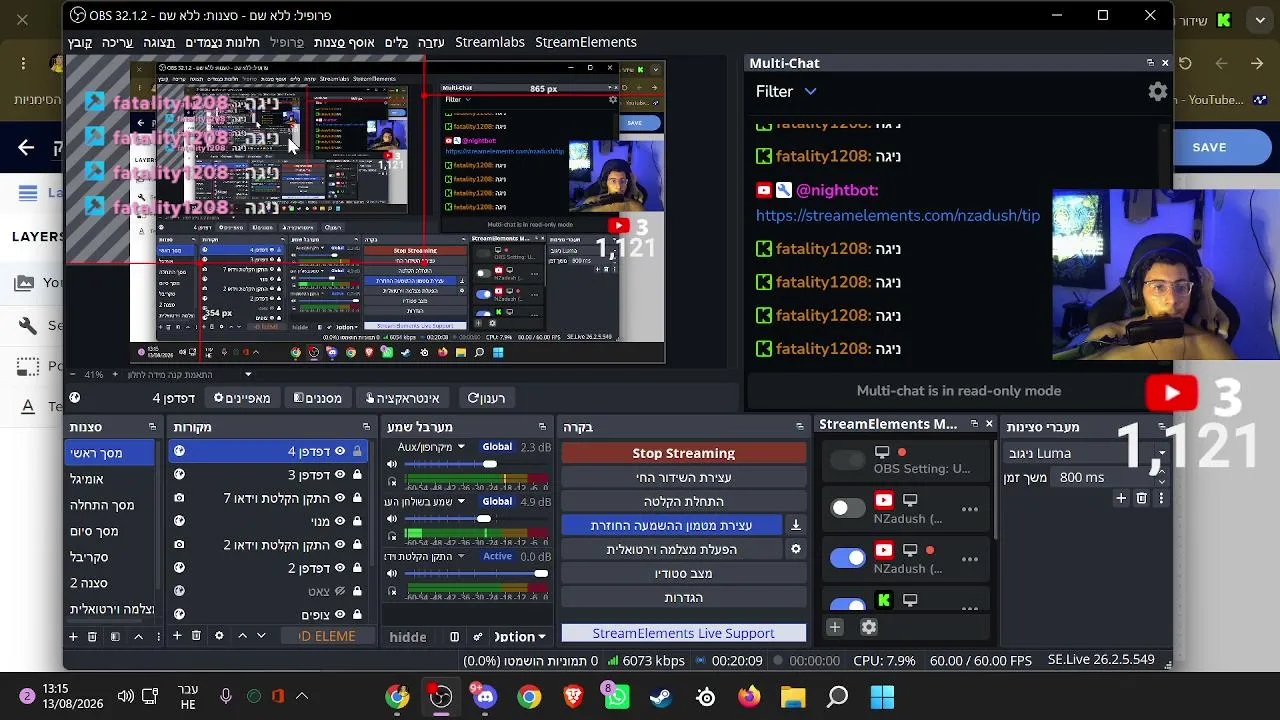This screenshot has height=720, width=1280.
Task: Open more options for first NZadush destination
Action: (x=970, y=509)
